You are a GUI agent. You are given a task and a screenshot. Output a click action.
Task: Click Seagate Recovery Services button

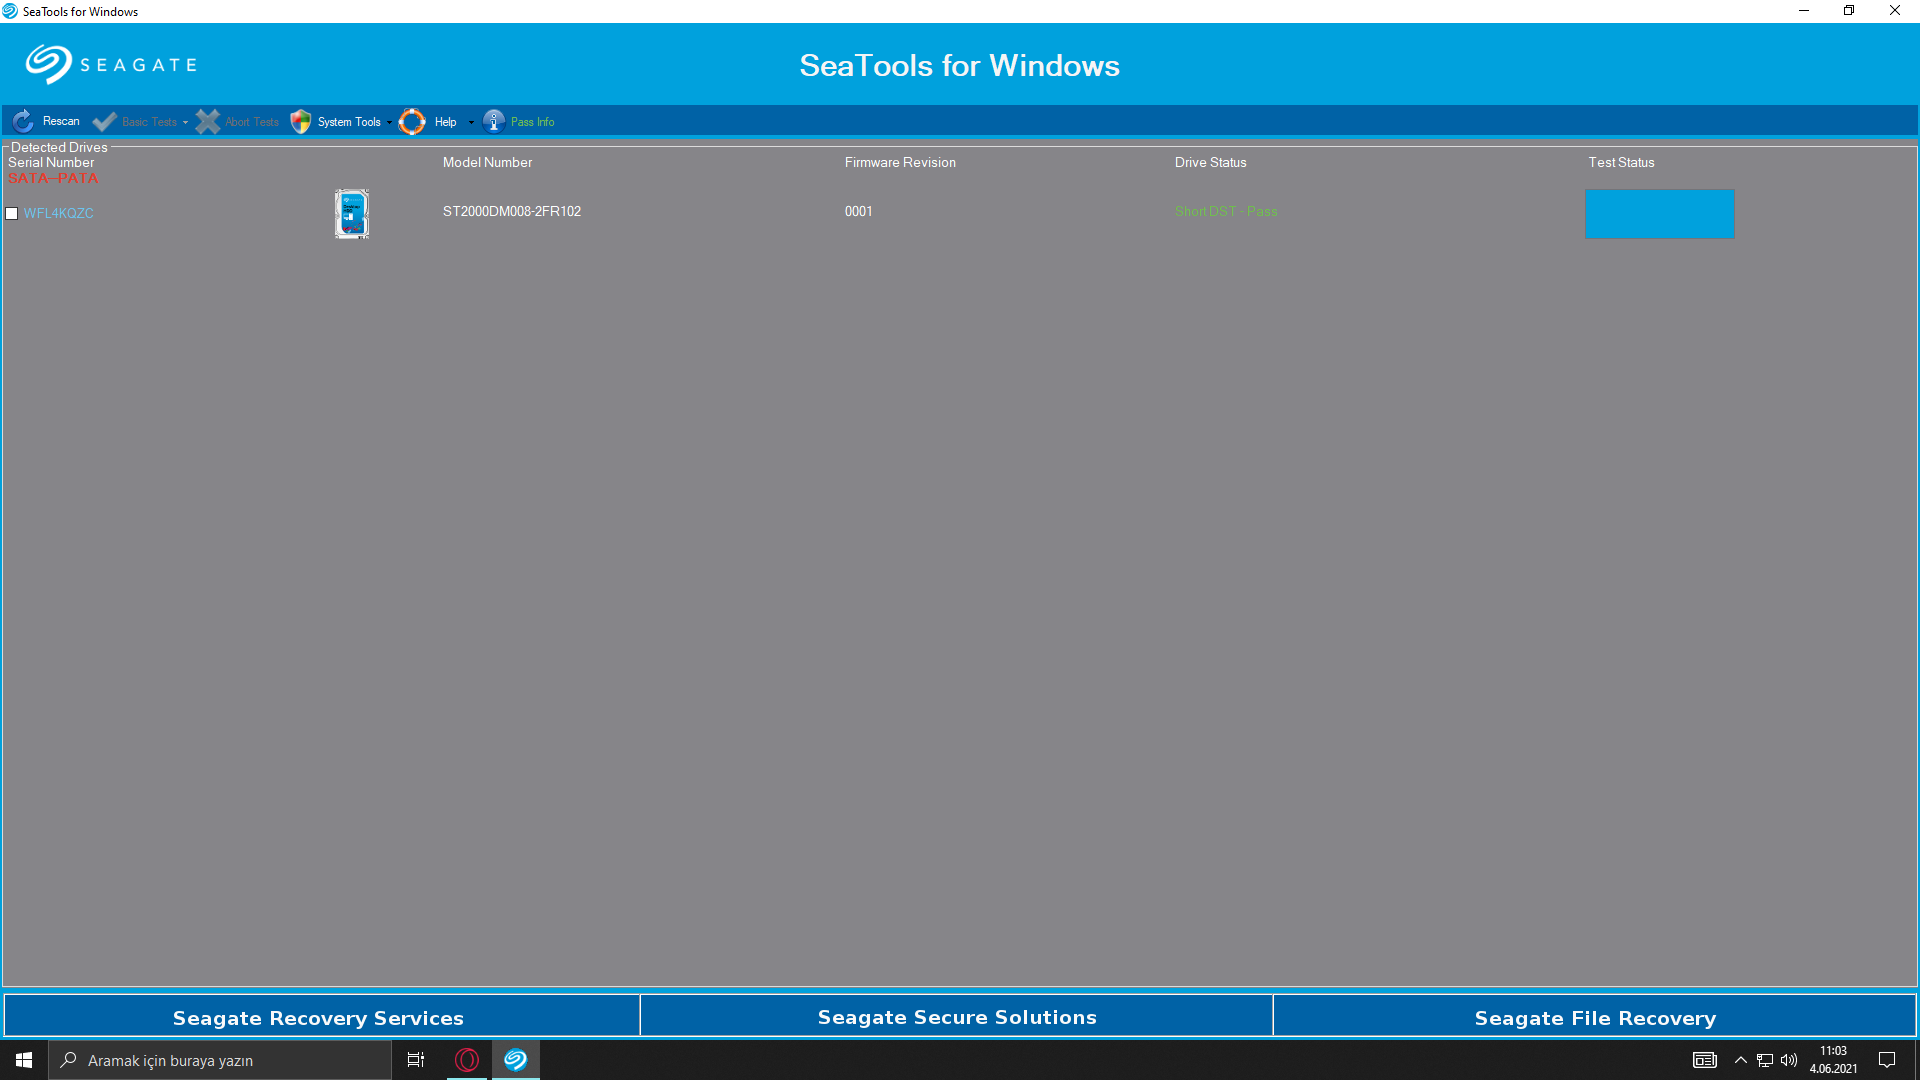320,1017
